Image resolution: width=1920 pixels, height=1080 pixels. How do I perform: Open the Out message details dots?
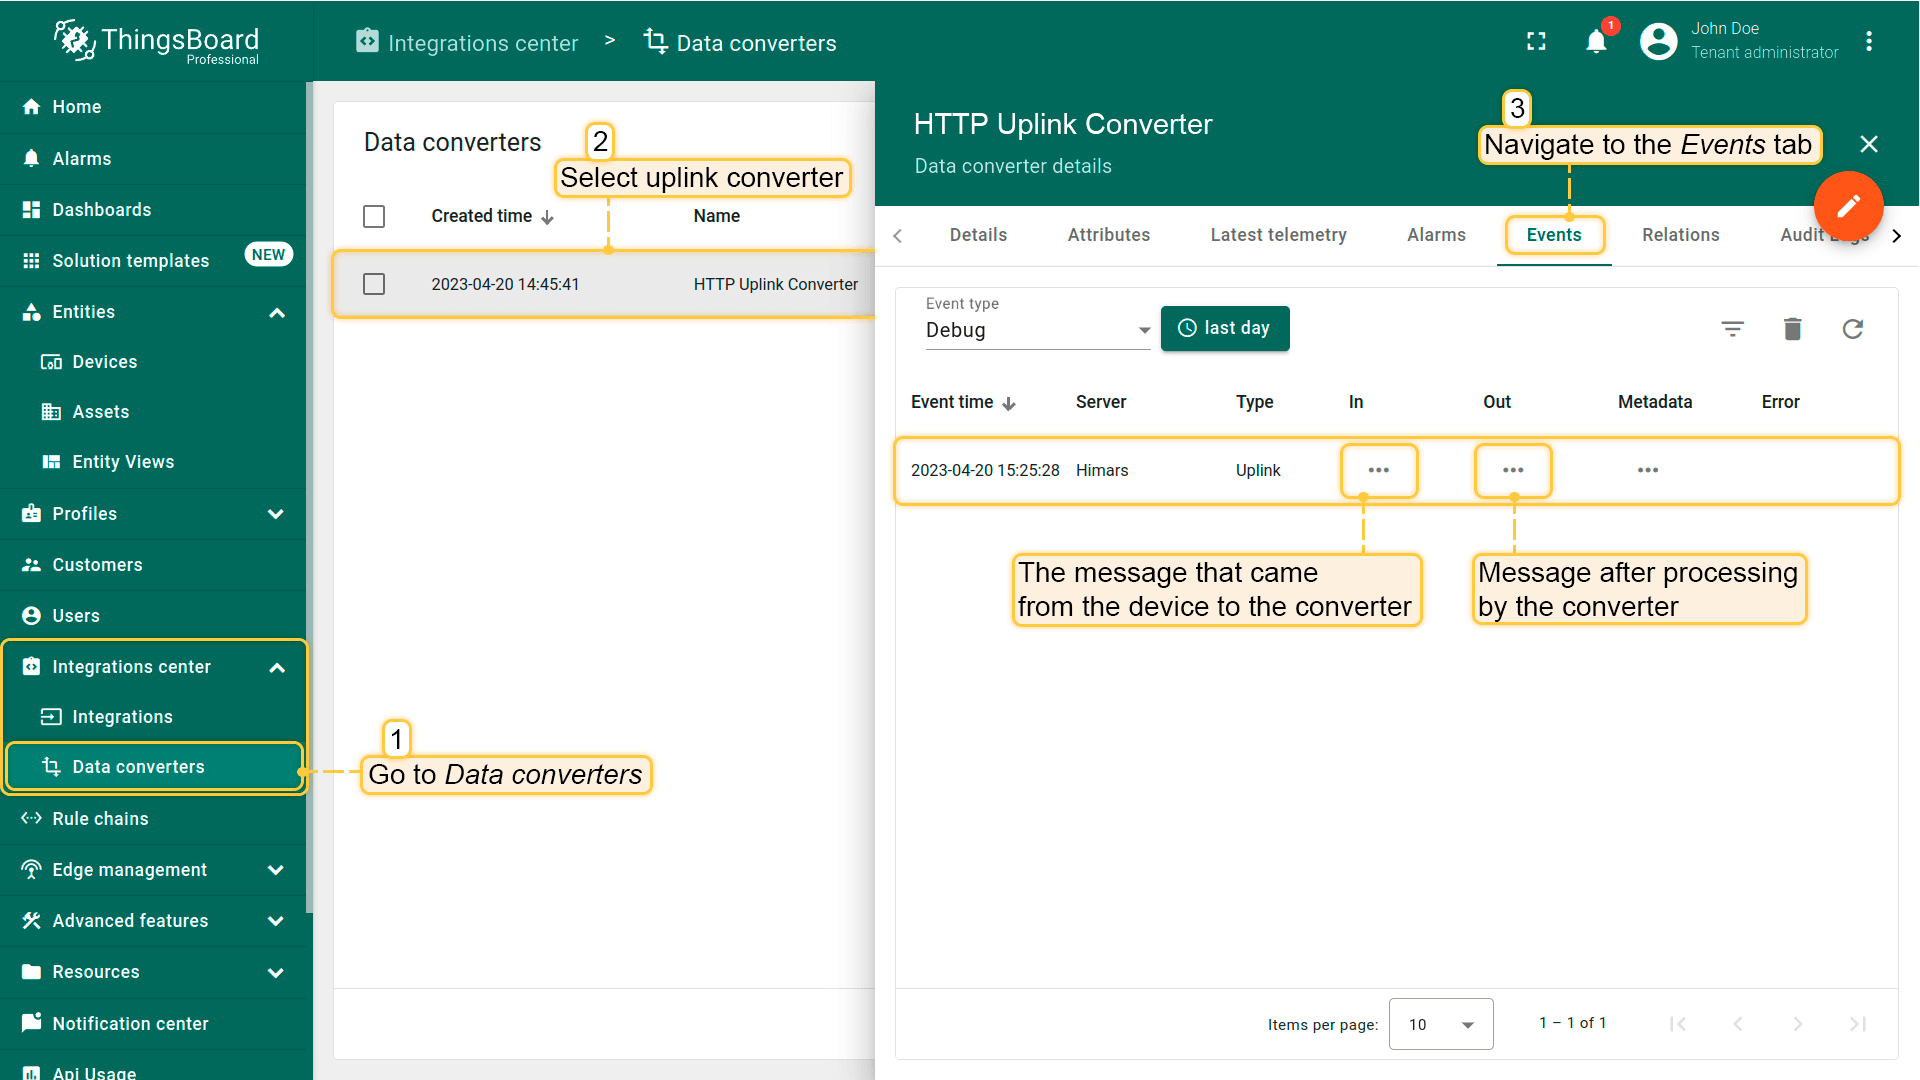coord(1513,470)
